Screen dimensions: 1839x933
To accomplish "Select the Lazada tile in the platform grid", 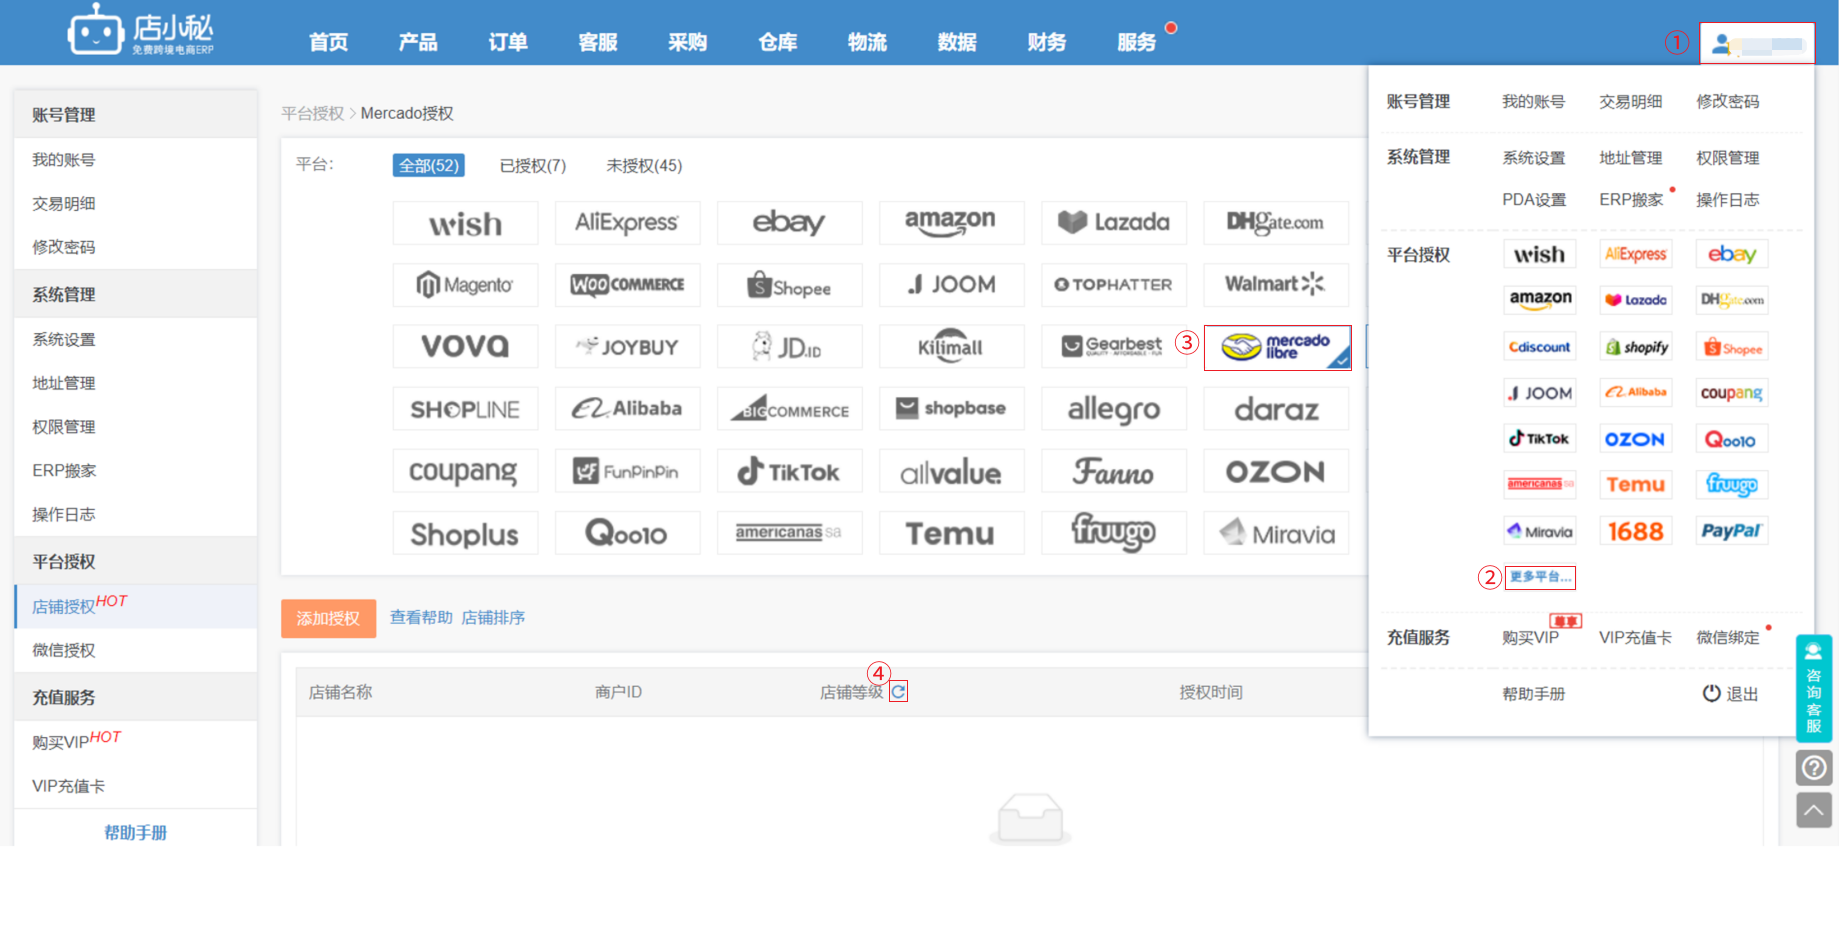I will pyautogui.click(x=1114, y=223).
